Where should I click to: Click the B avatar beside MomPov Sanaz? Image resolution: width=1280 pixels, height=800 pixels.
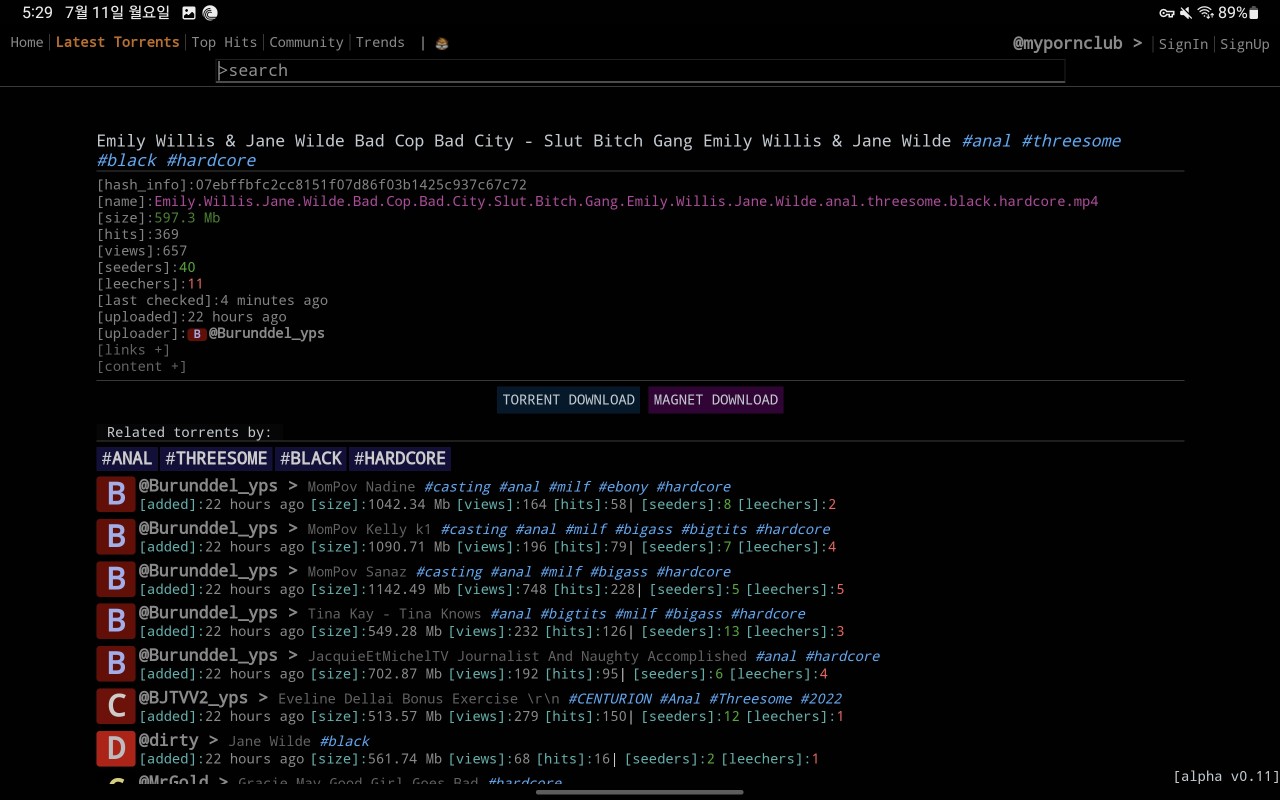[116, 579]
